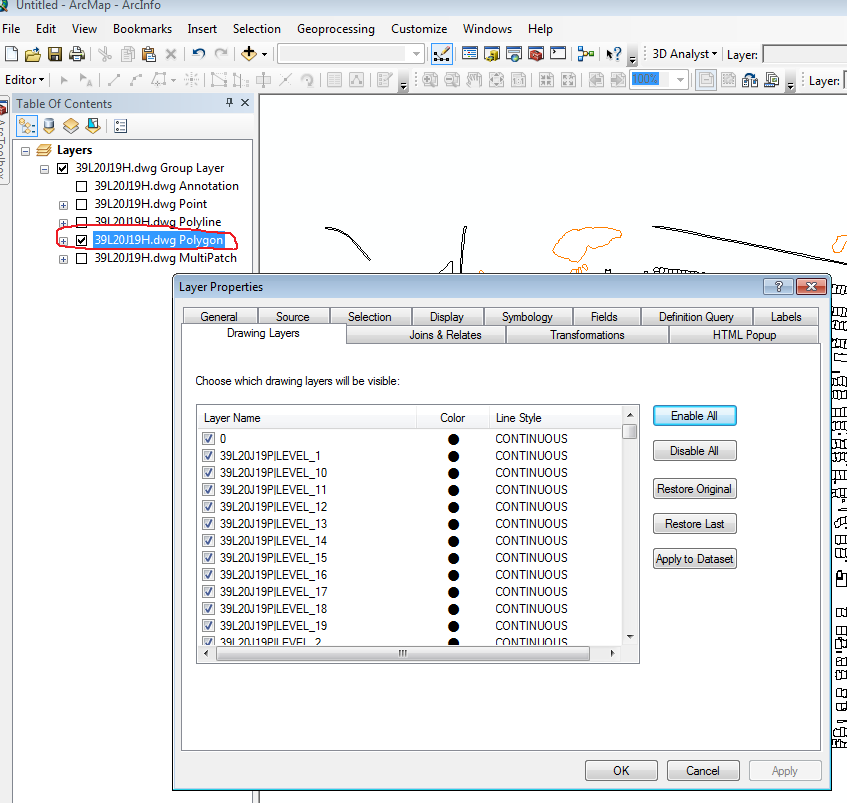Toggle the 39L20J19H.dwg Polygon layer checkbox

coord(82,240)
